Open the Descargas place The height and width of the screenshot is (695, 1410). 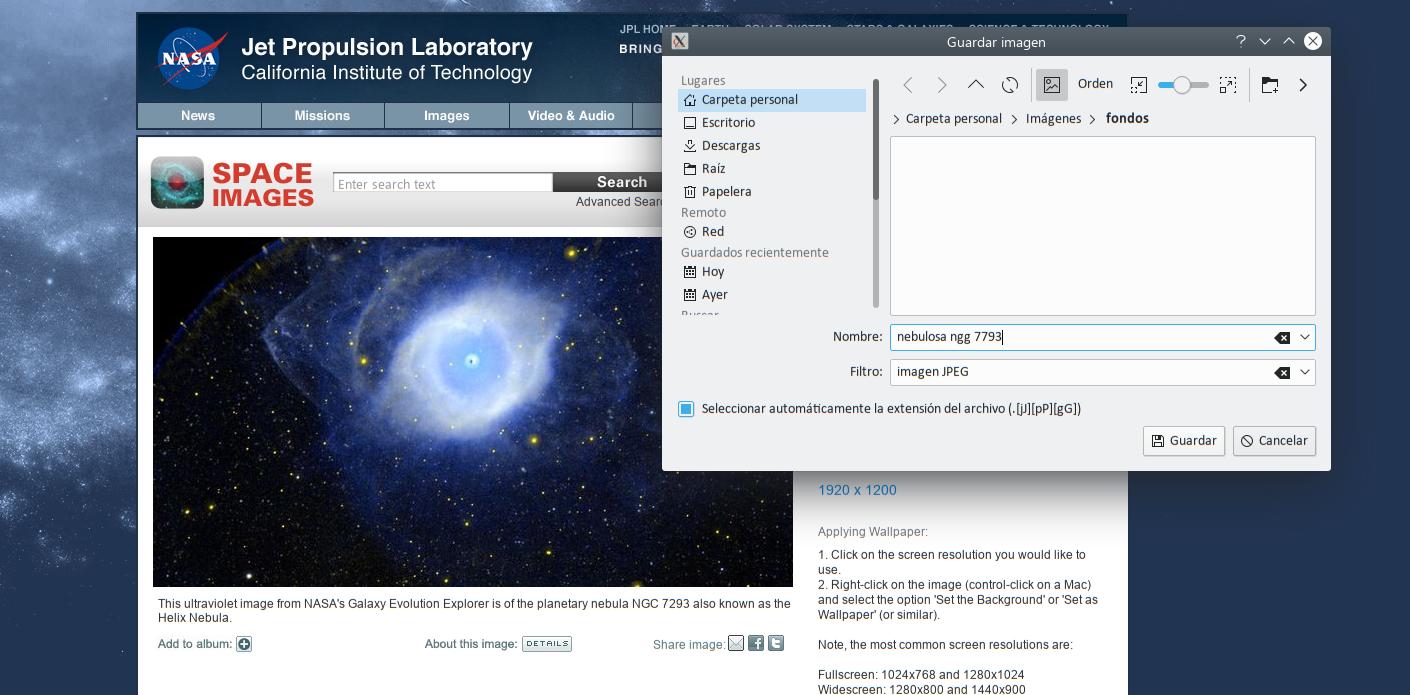point(772,146)
